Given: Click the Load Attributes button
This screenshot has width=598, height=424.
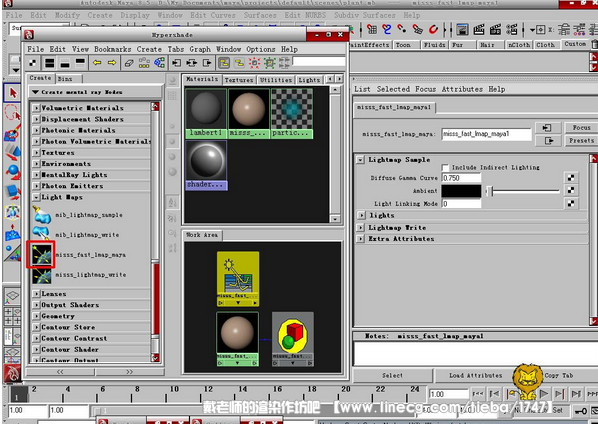Looking at the screenshot, I should click(475, 376).
